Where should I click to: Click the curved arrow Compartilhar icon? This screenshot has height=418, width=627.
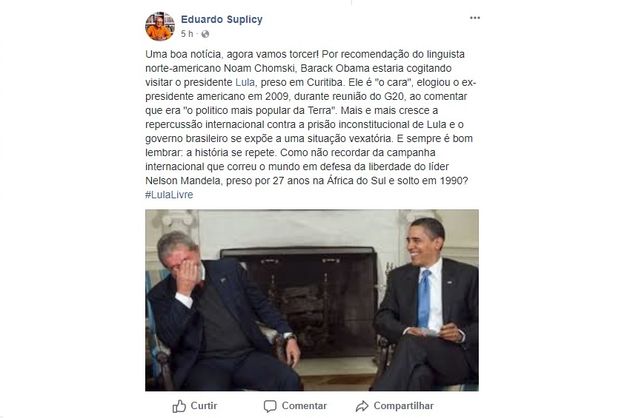362,406
